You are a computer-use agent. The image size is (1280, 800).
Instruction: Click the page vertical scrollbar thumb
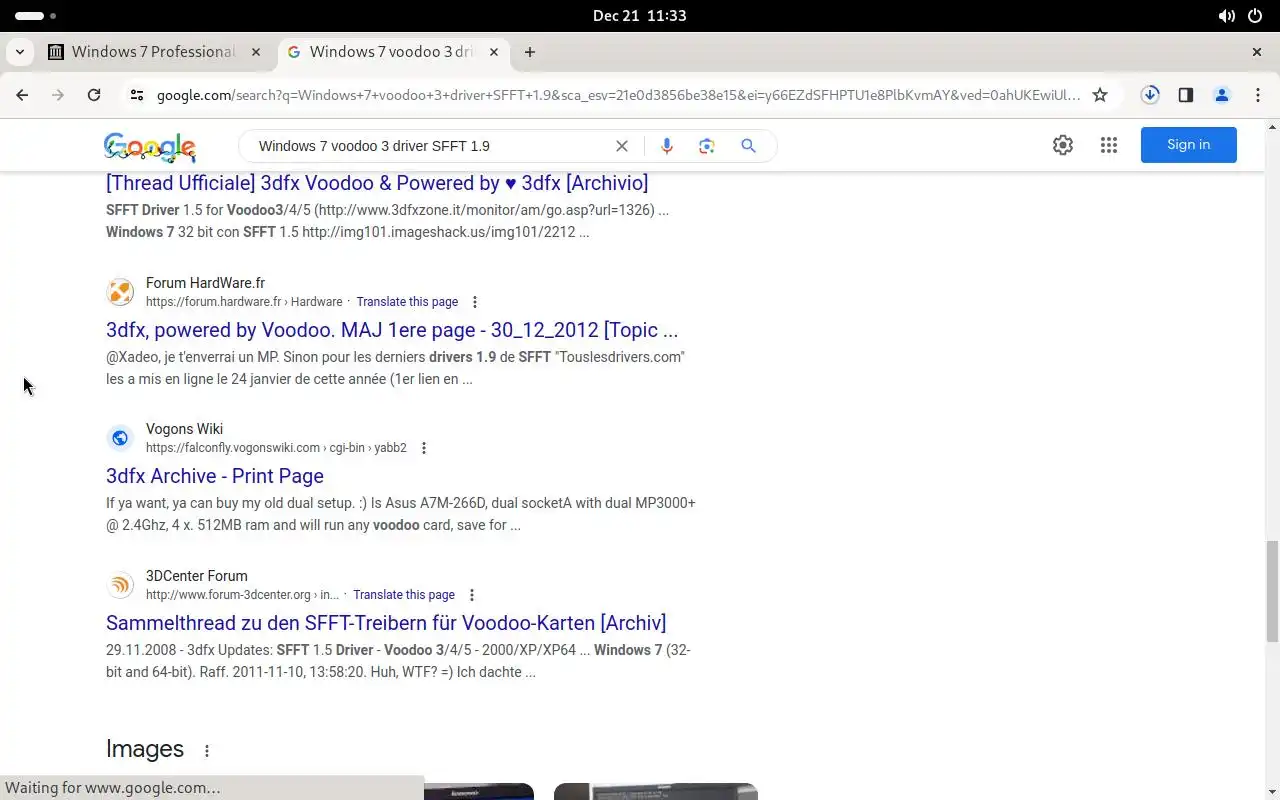tap(1272, 592)
